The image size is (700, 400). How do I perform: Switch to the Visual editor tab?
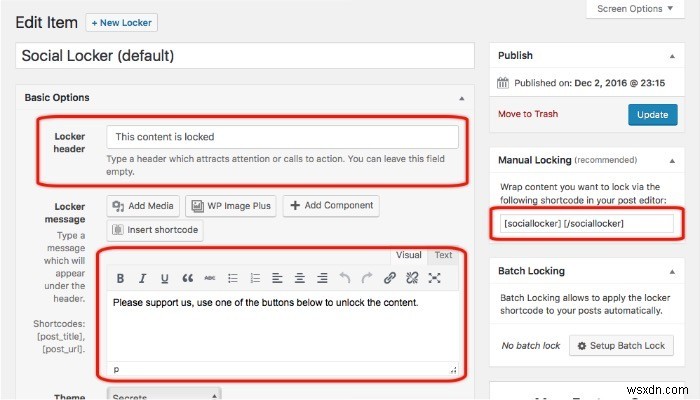(x=408, y=255)
